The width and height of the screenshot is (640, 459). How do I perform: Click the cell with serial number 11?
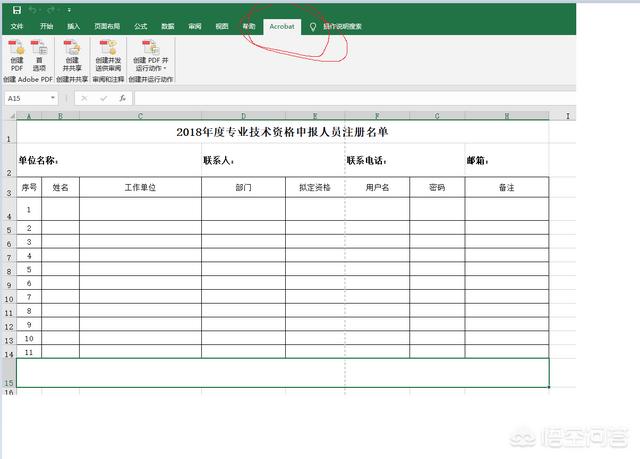[x=29, y=352]
